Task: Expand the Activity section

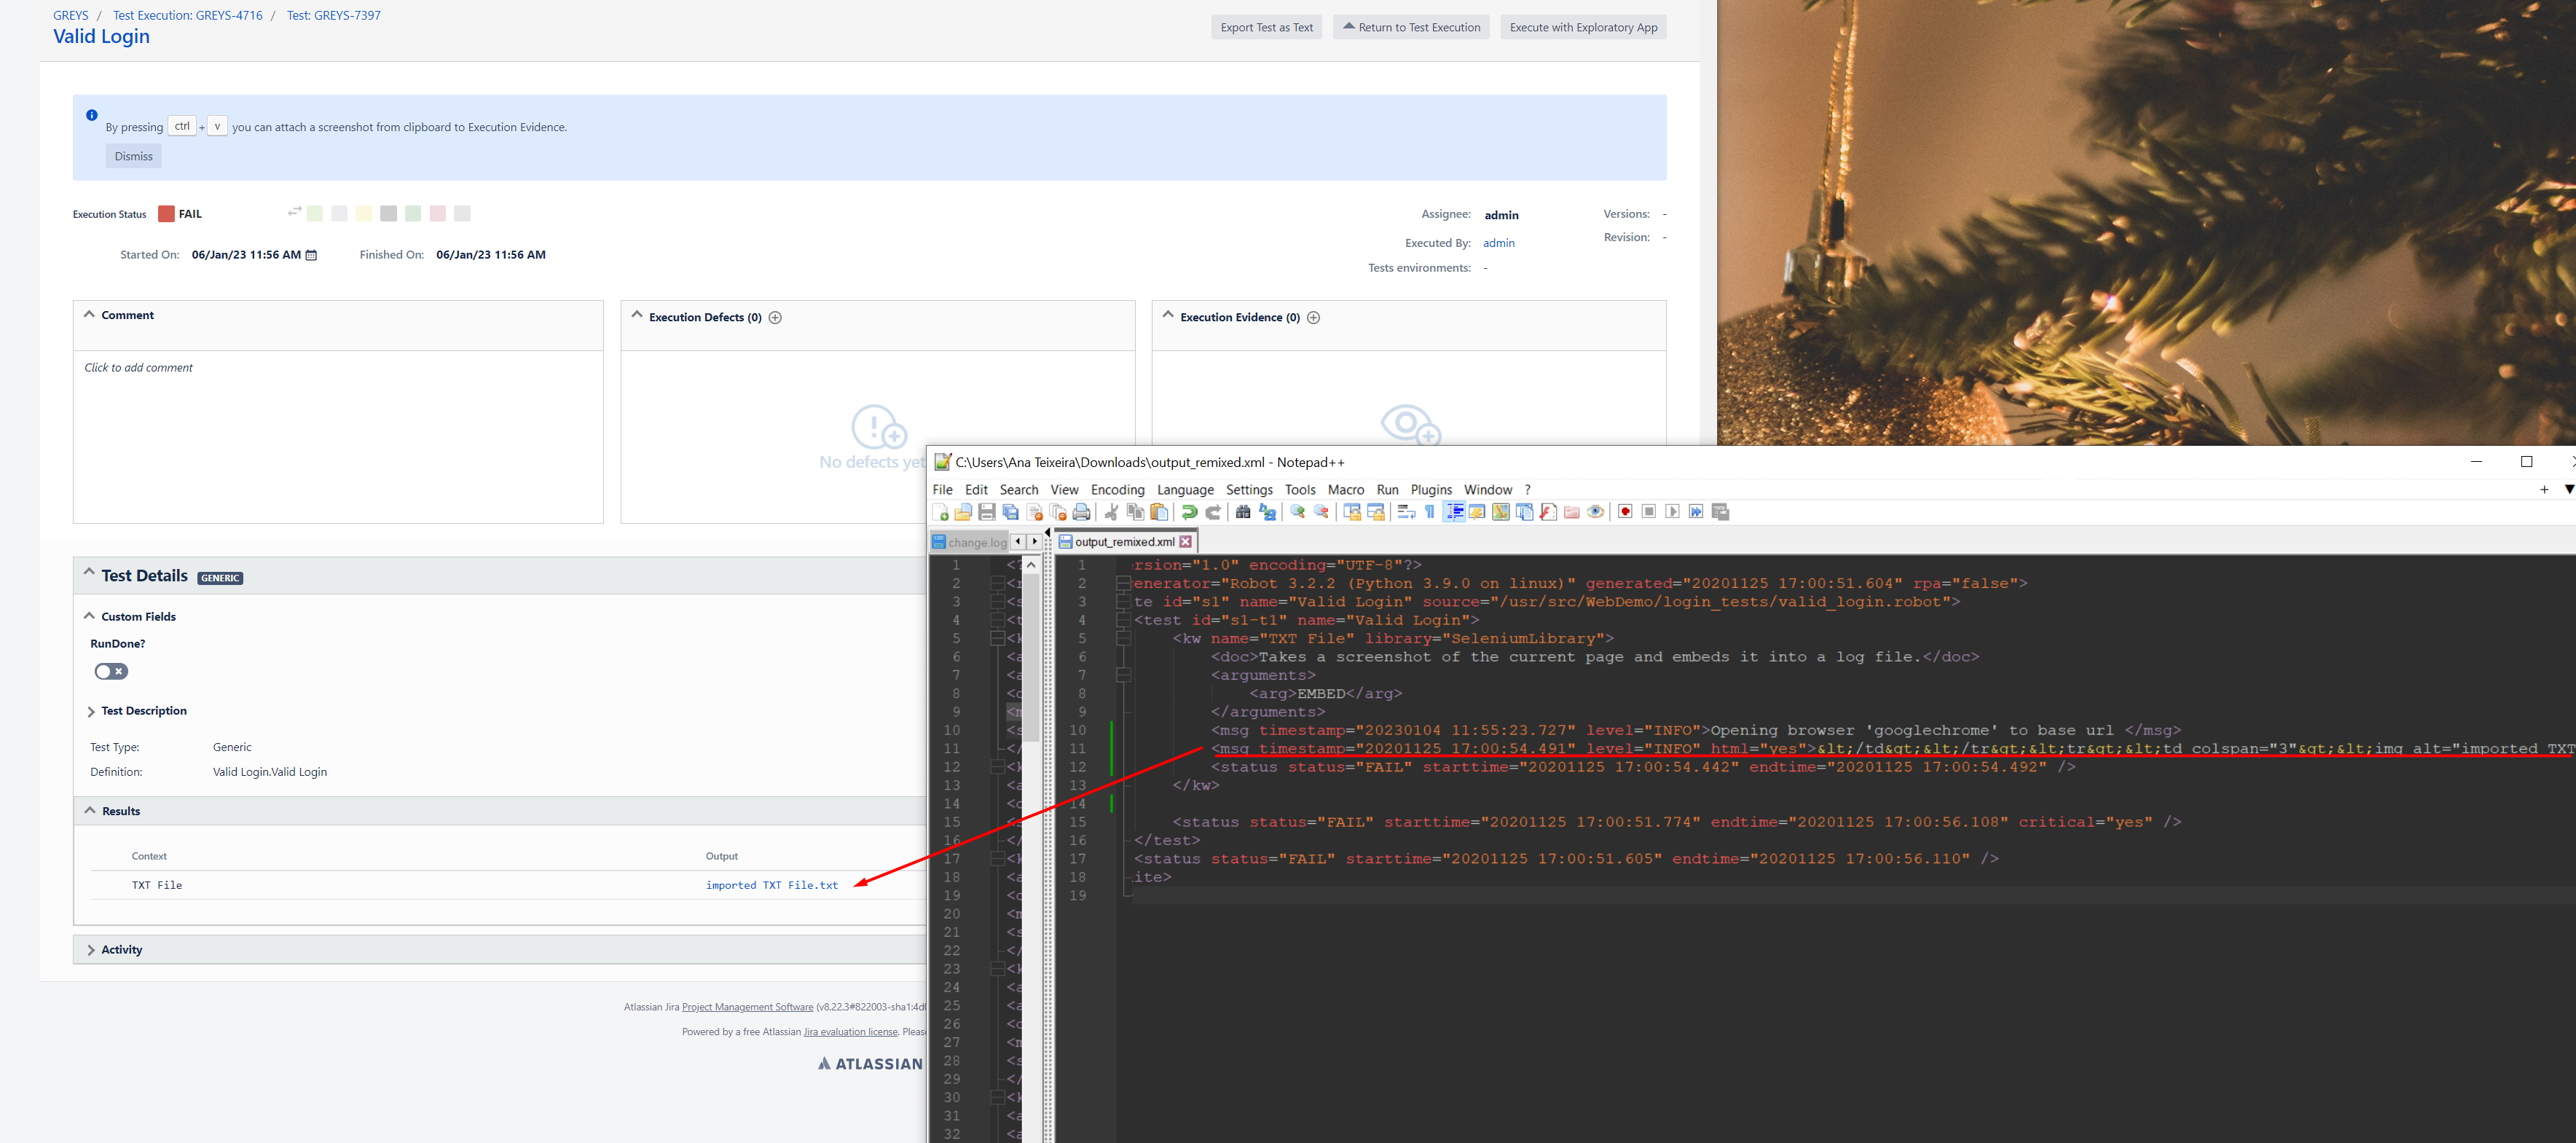Action: [91, 949]
